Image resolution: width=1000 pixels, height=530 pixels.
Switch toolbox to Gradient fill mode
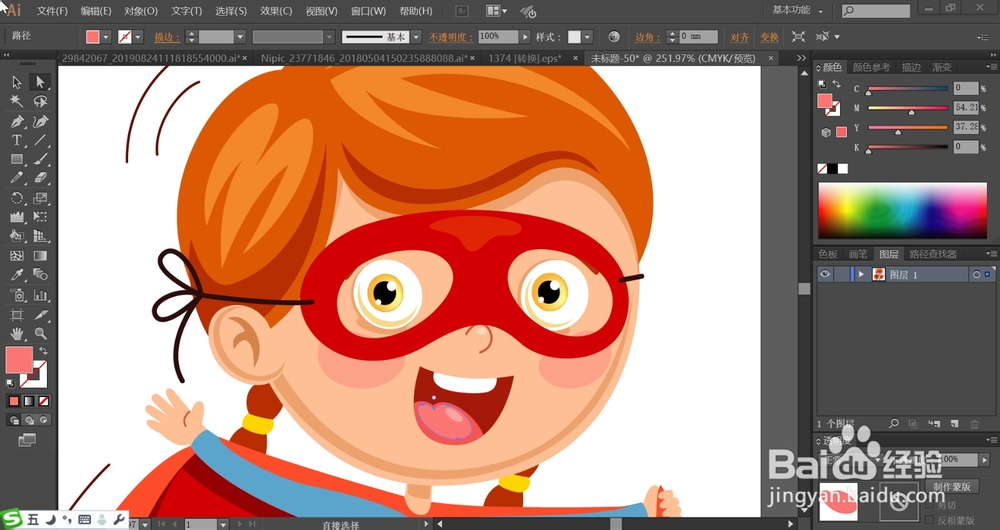(x=29, y=401)
